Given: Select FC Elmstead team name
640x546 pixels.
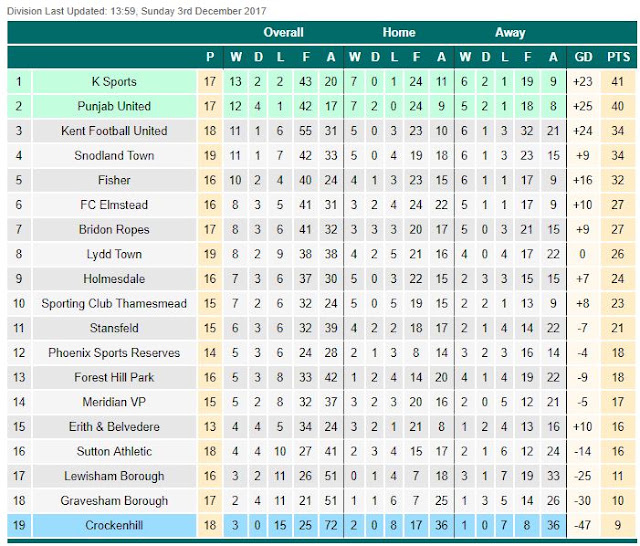Looking at the screenshot, I should pyautogui.click(x=114, y=204).
